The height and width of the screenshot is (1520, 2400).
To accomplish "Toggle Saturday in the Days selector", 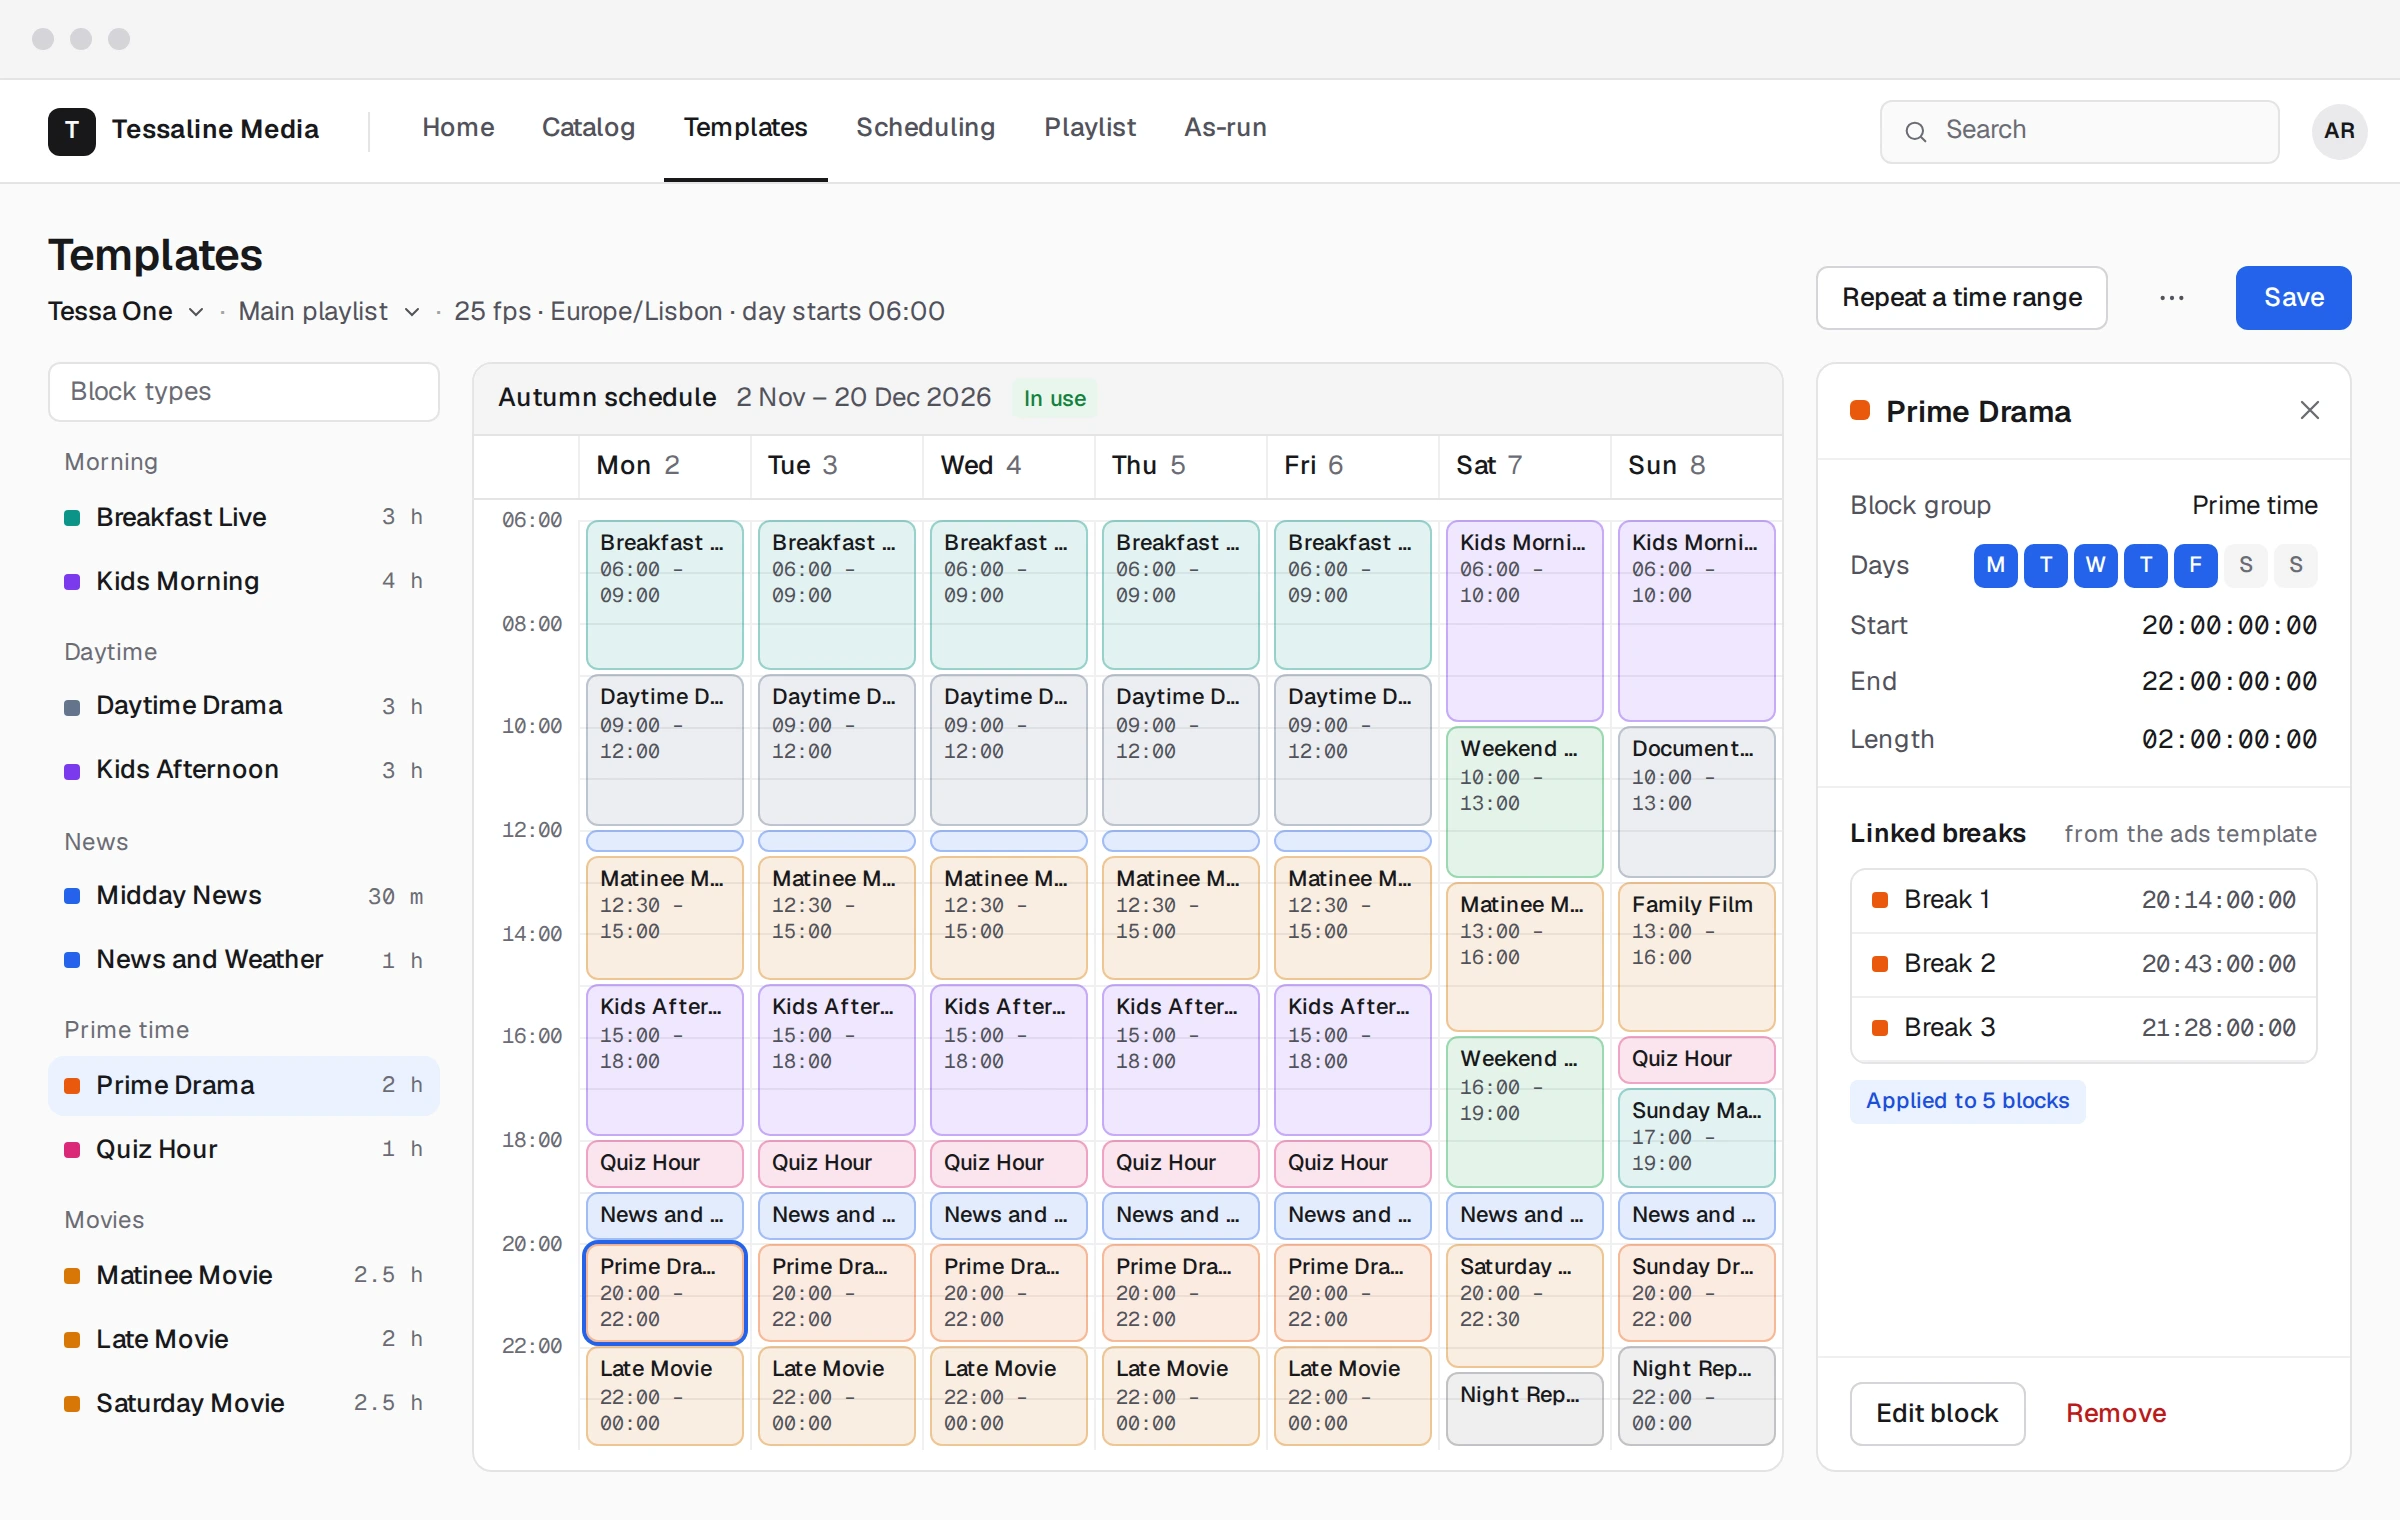I will coord(2245,565).
